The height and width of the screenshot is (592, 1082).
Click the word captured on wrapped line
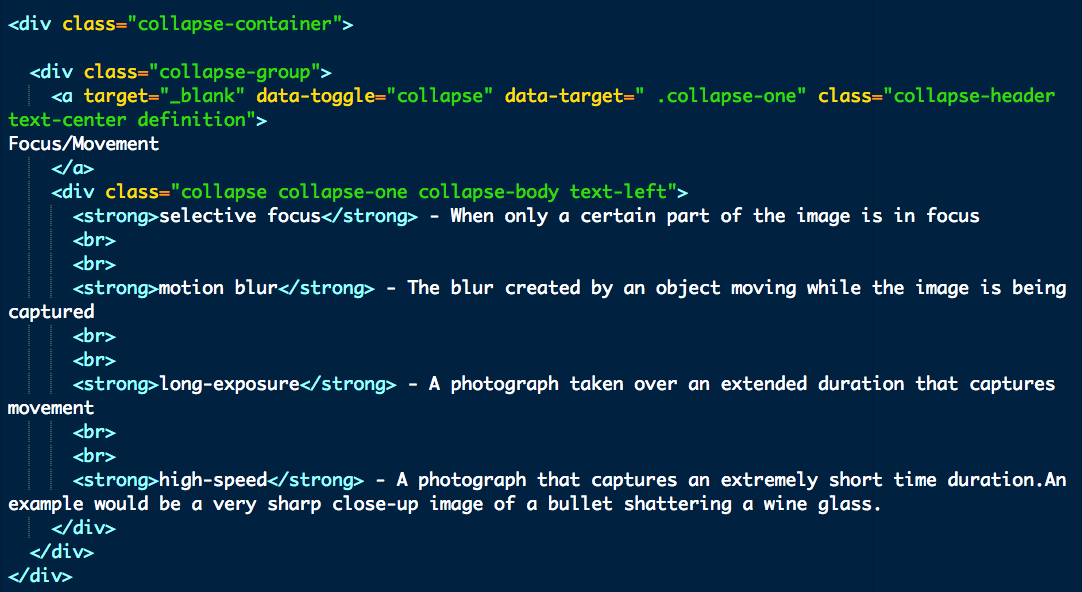pyautogui.click(x=51, y=312)
